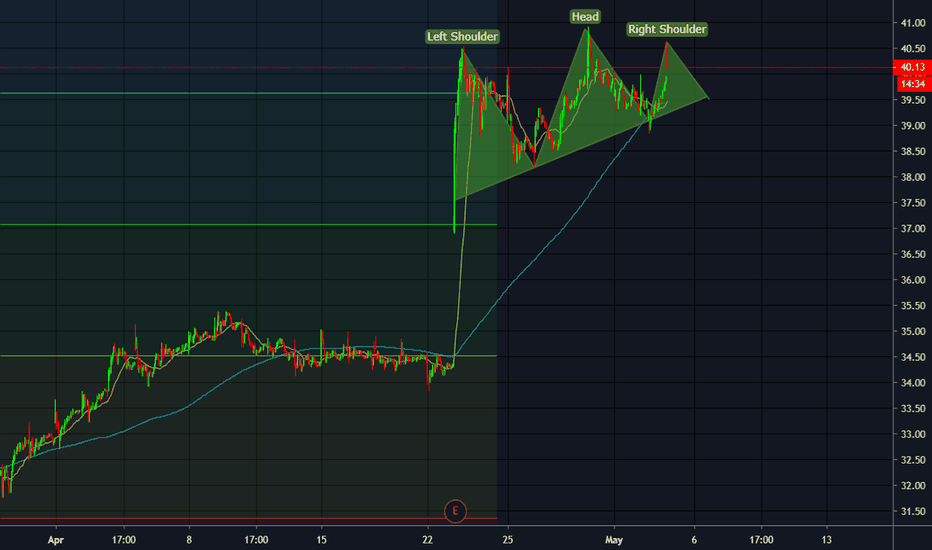Click the 'Apr' date label on time axis

(55, 540)
